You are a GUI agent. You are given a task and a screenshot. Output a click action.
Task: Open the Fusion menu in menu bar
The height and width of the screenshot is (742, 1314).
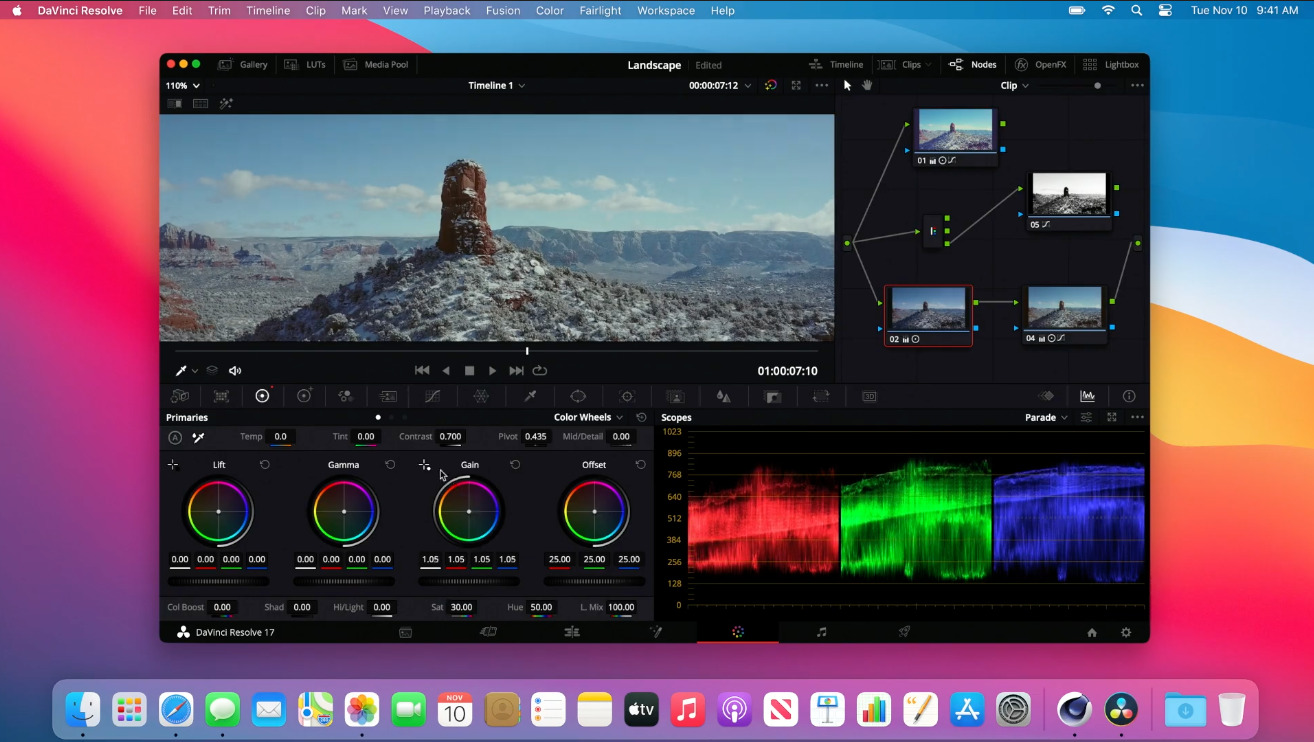click(x=503, y=10)
